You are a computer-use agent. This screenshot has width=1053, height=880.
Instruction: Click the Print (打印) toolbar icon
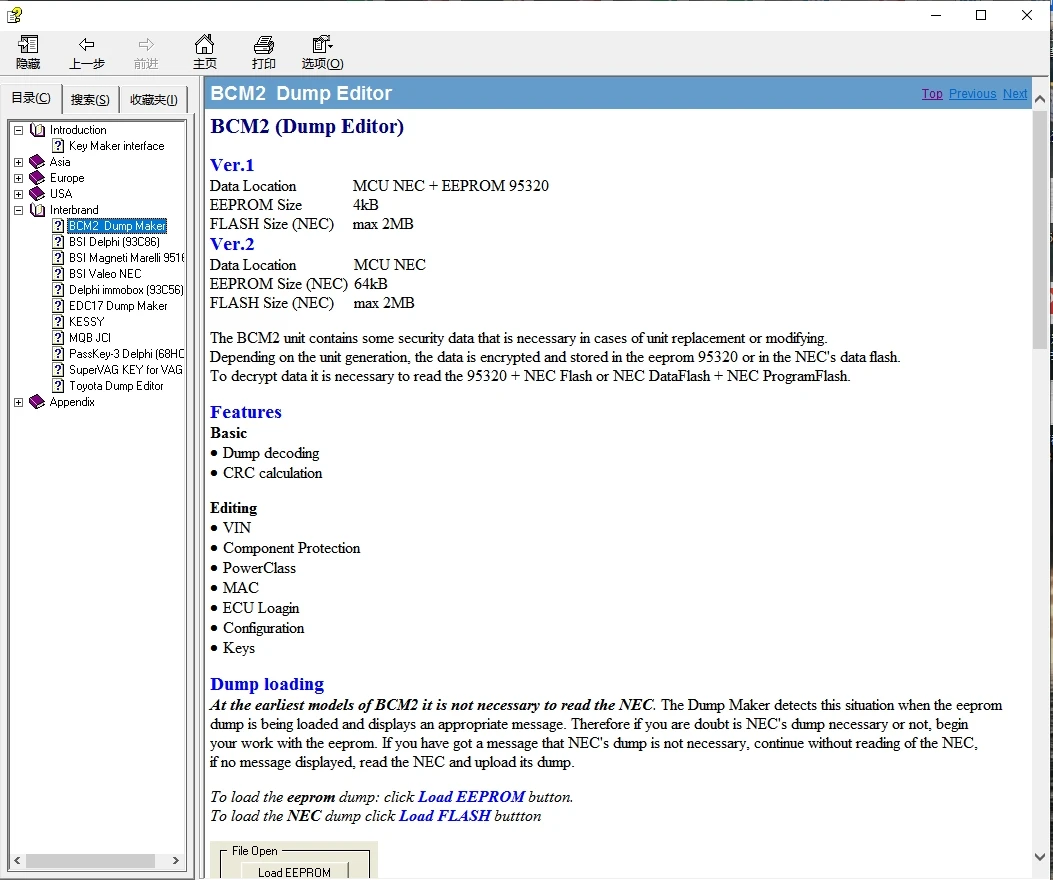click(263, 45)
